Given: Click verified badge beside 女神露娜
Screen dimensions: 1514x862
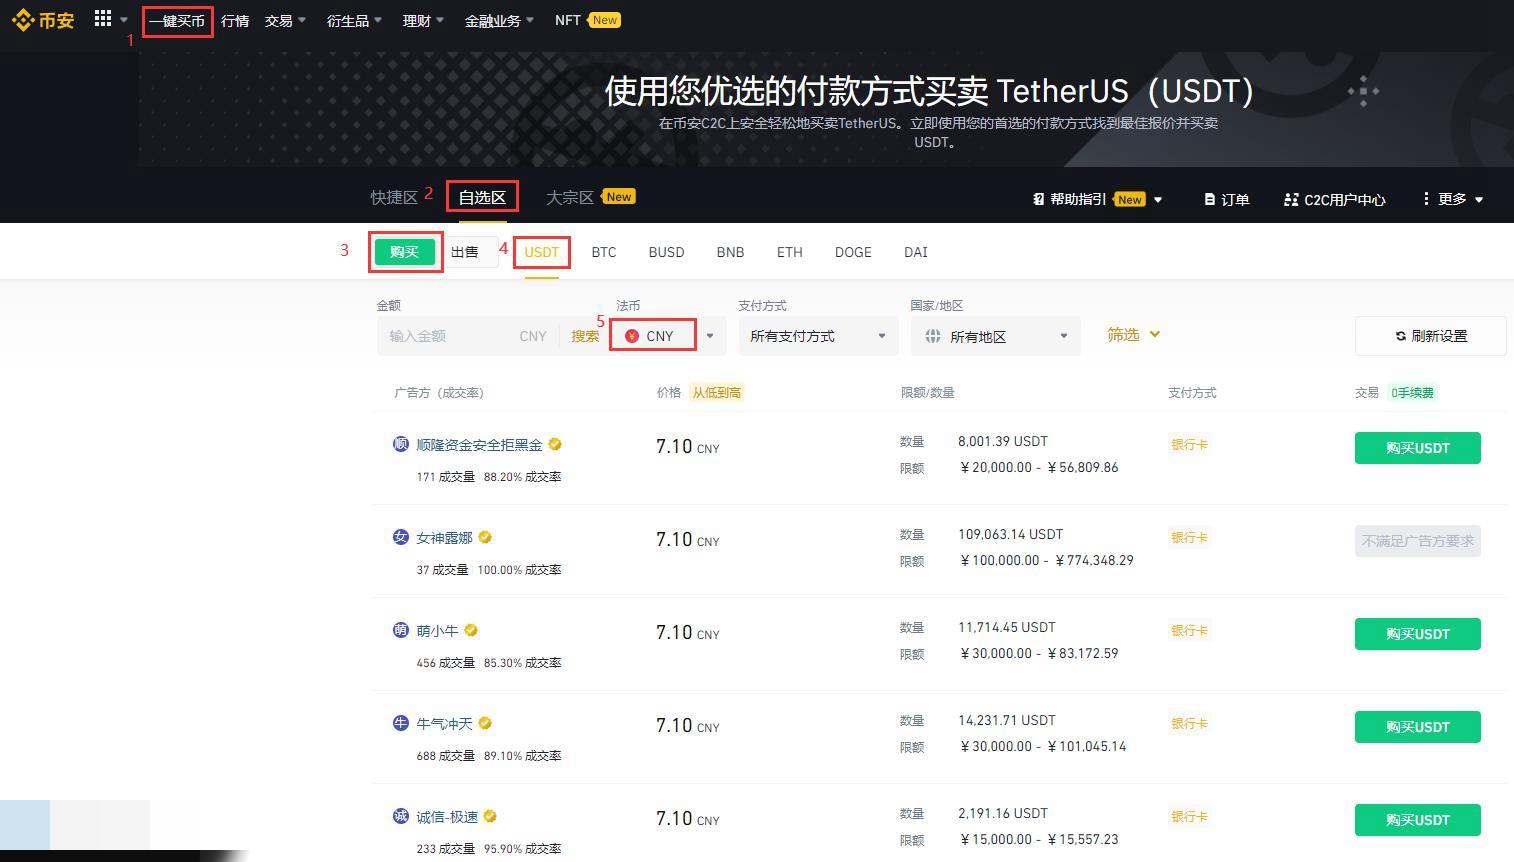Looking at the screenshot, I should (485, 537).
